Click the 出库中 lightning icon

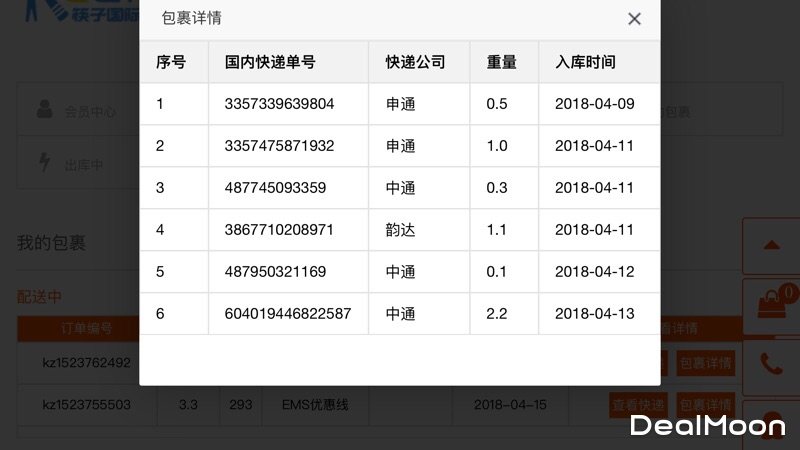point(44,163)
